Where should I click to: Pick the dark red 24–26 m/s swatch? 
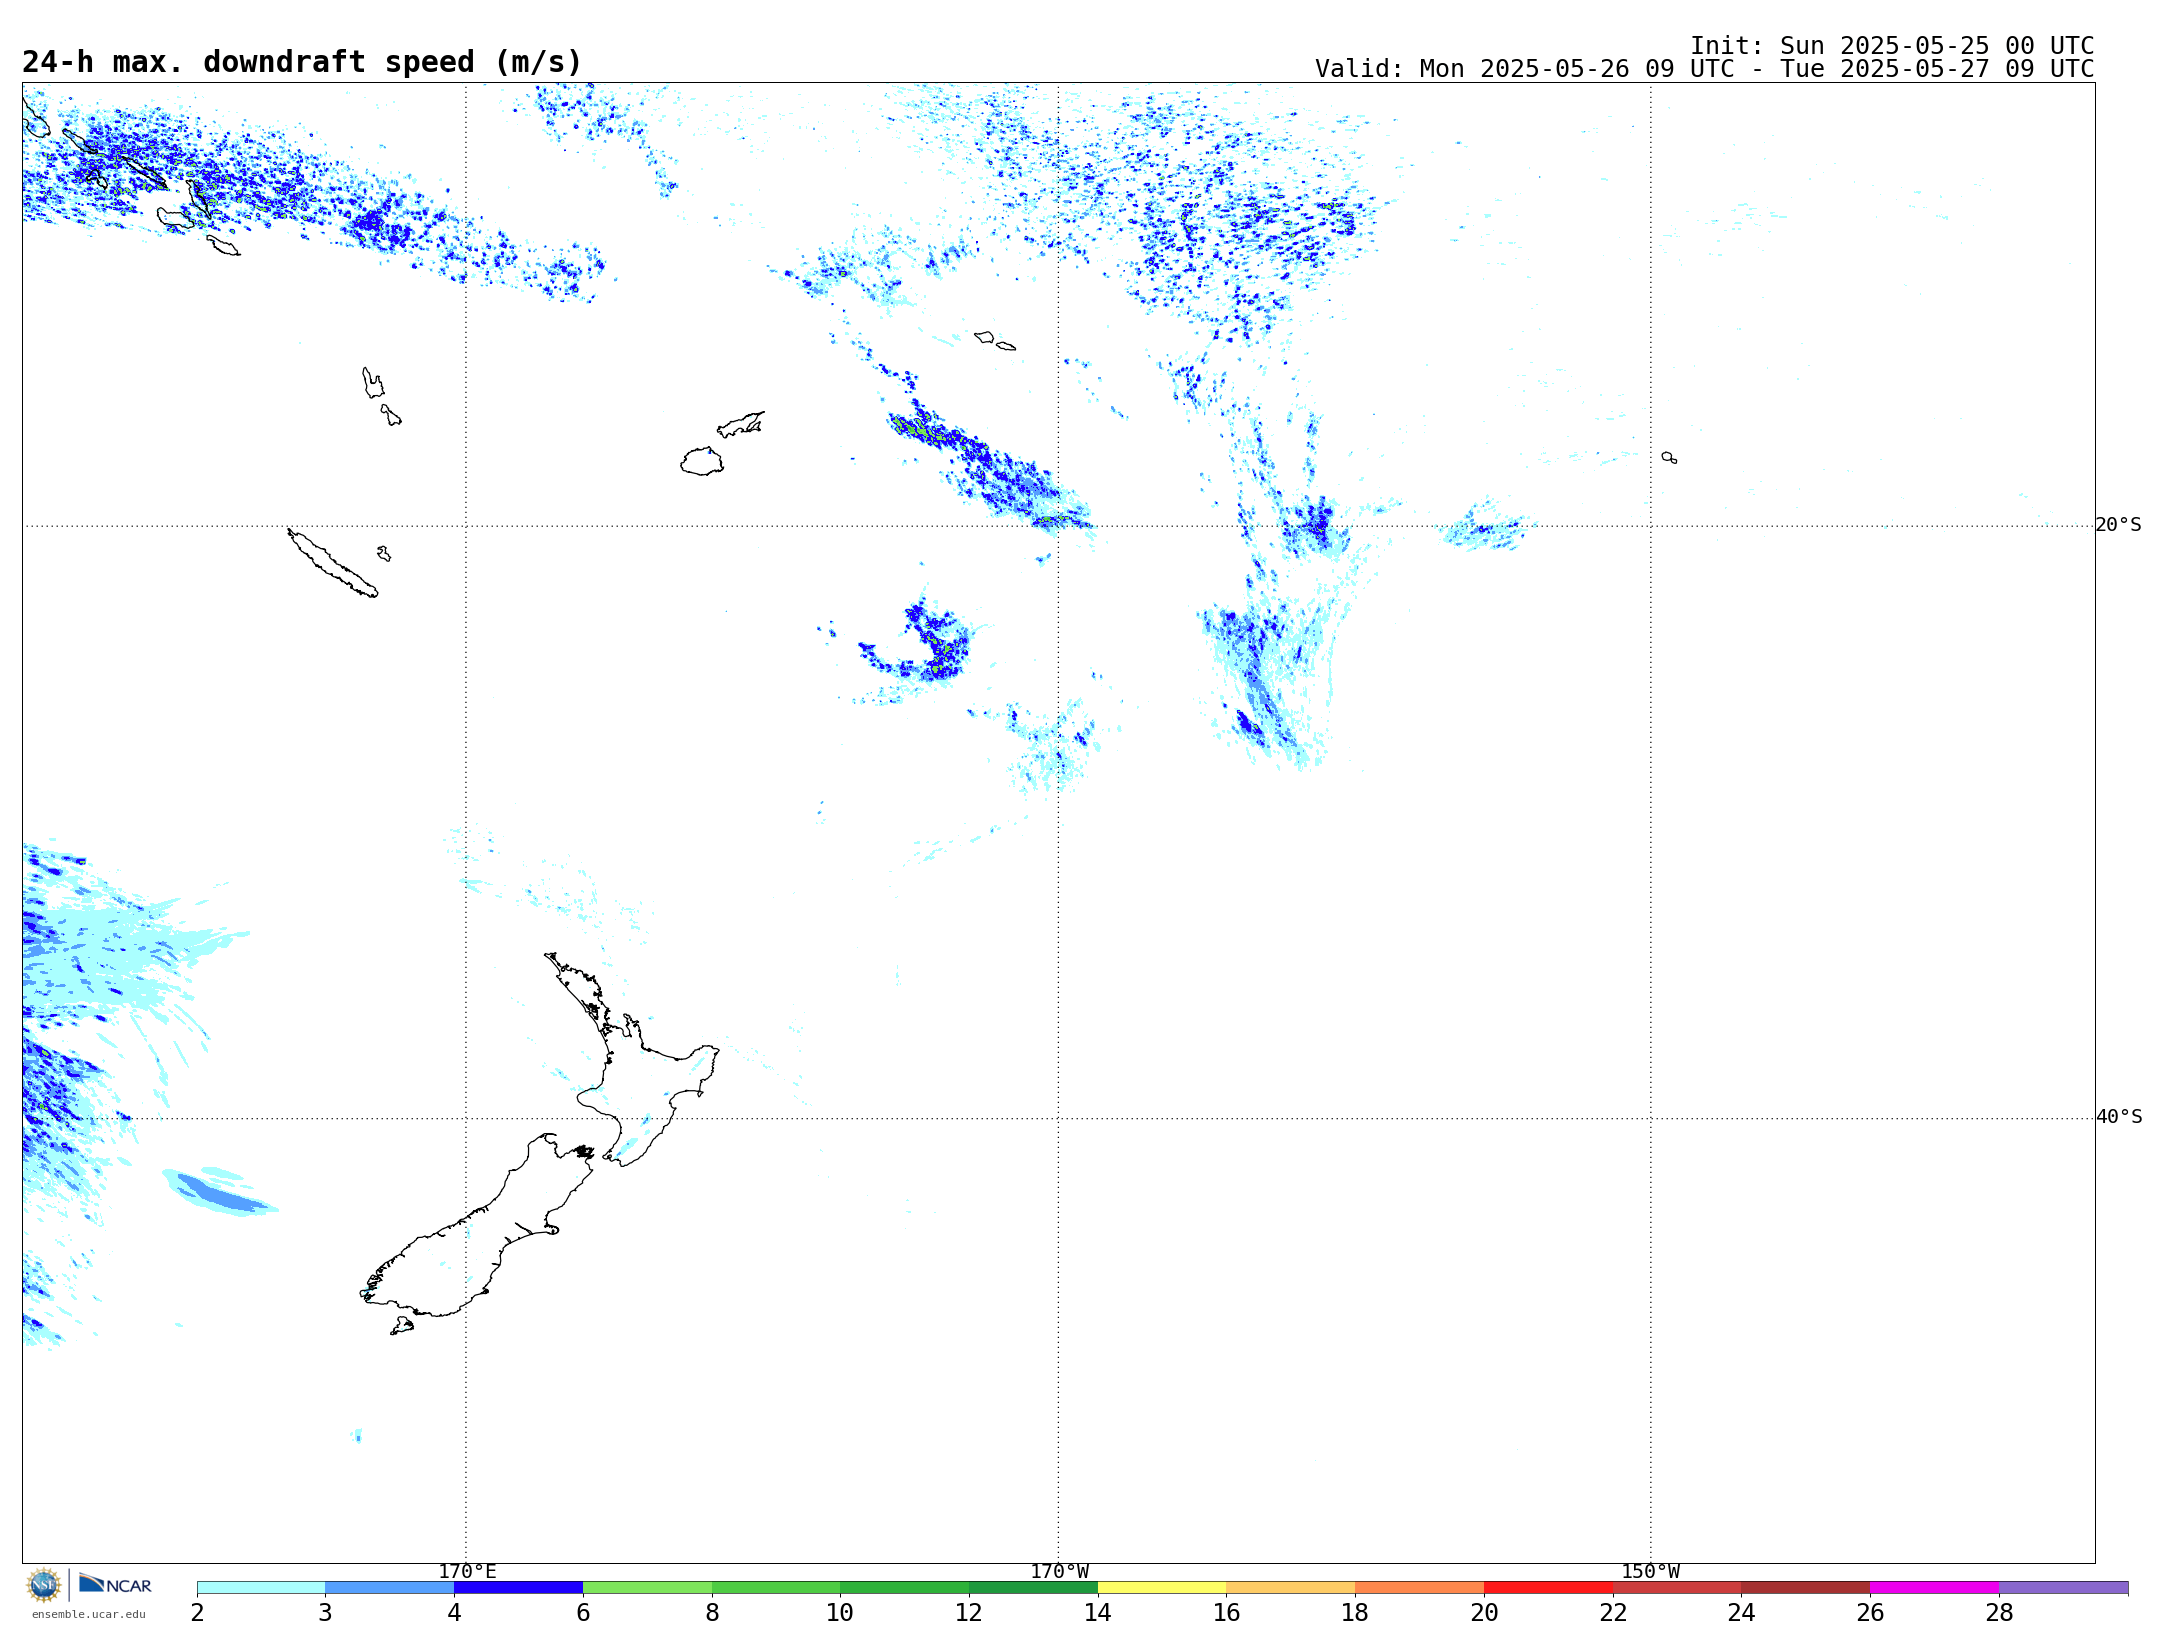[x=1806, y=1588]
